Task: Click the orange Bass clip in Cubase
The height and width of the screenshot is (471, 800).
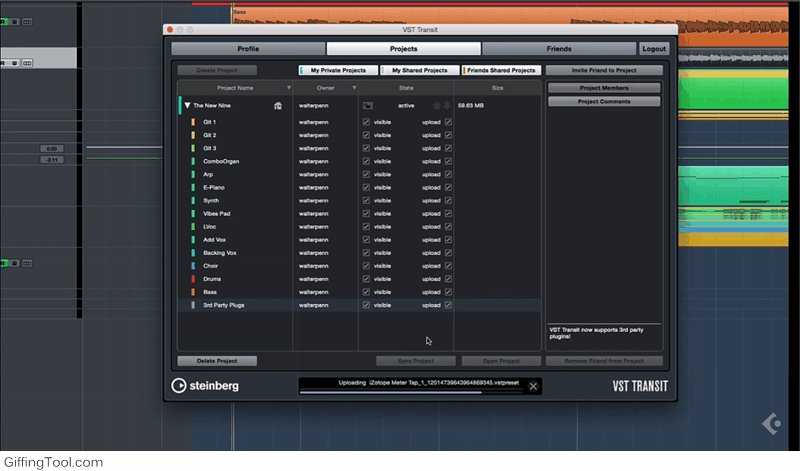Action: tap(510, 15)
